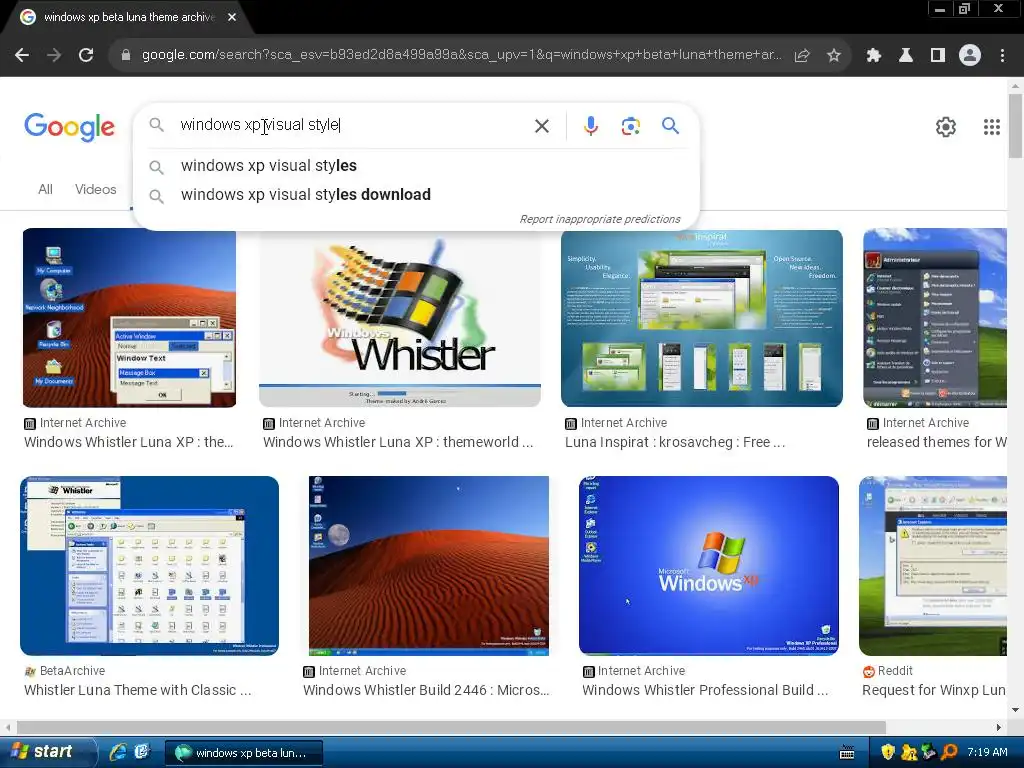The image size is (1024, 768).
Task: Open "Whistler Luna Theme with Classic ..." link
Action: coord(138,690)
